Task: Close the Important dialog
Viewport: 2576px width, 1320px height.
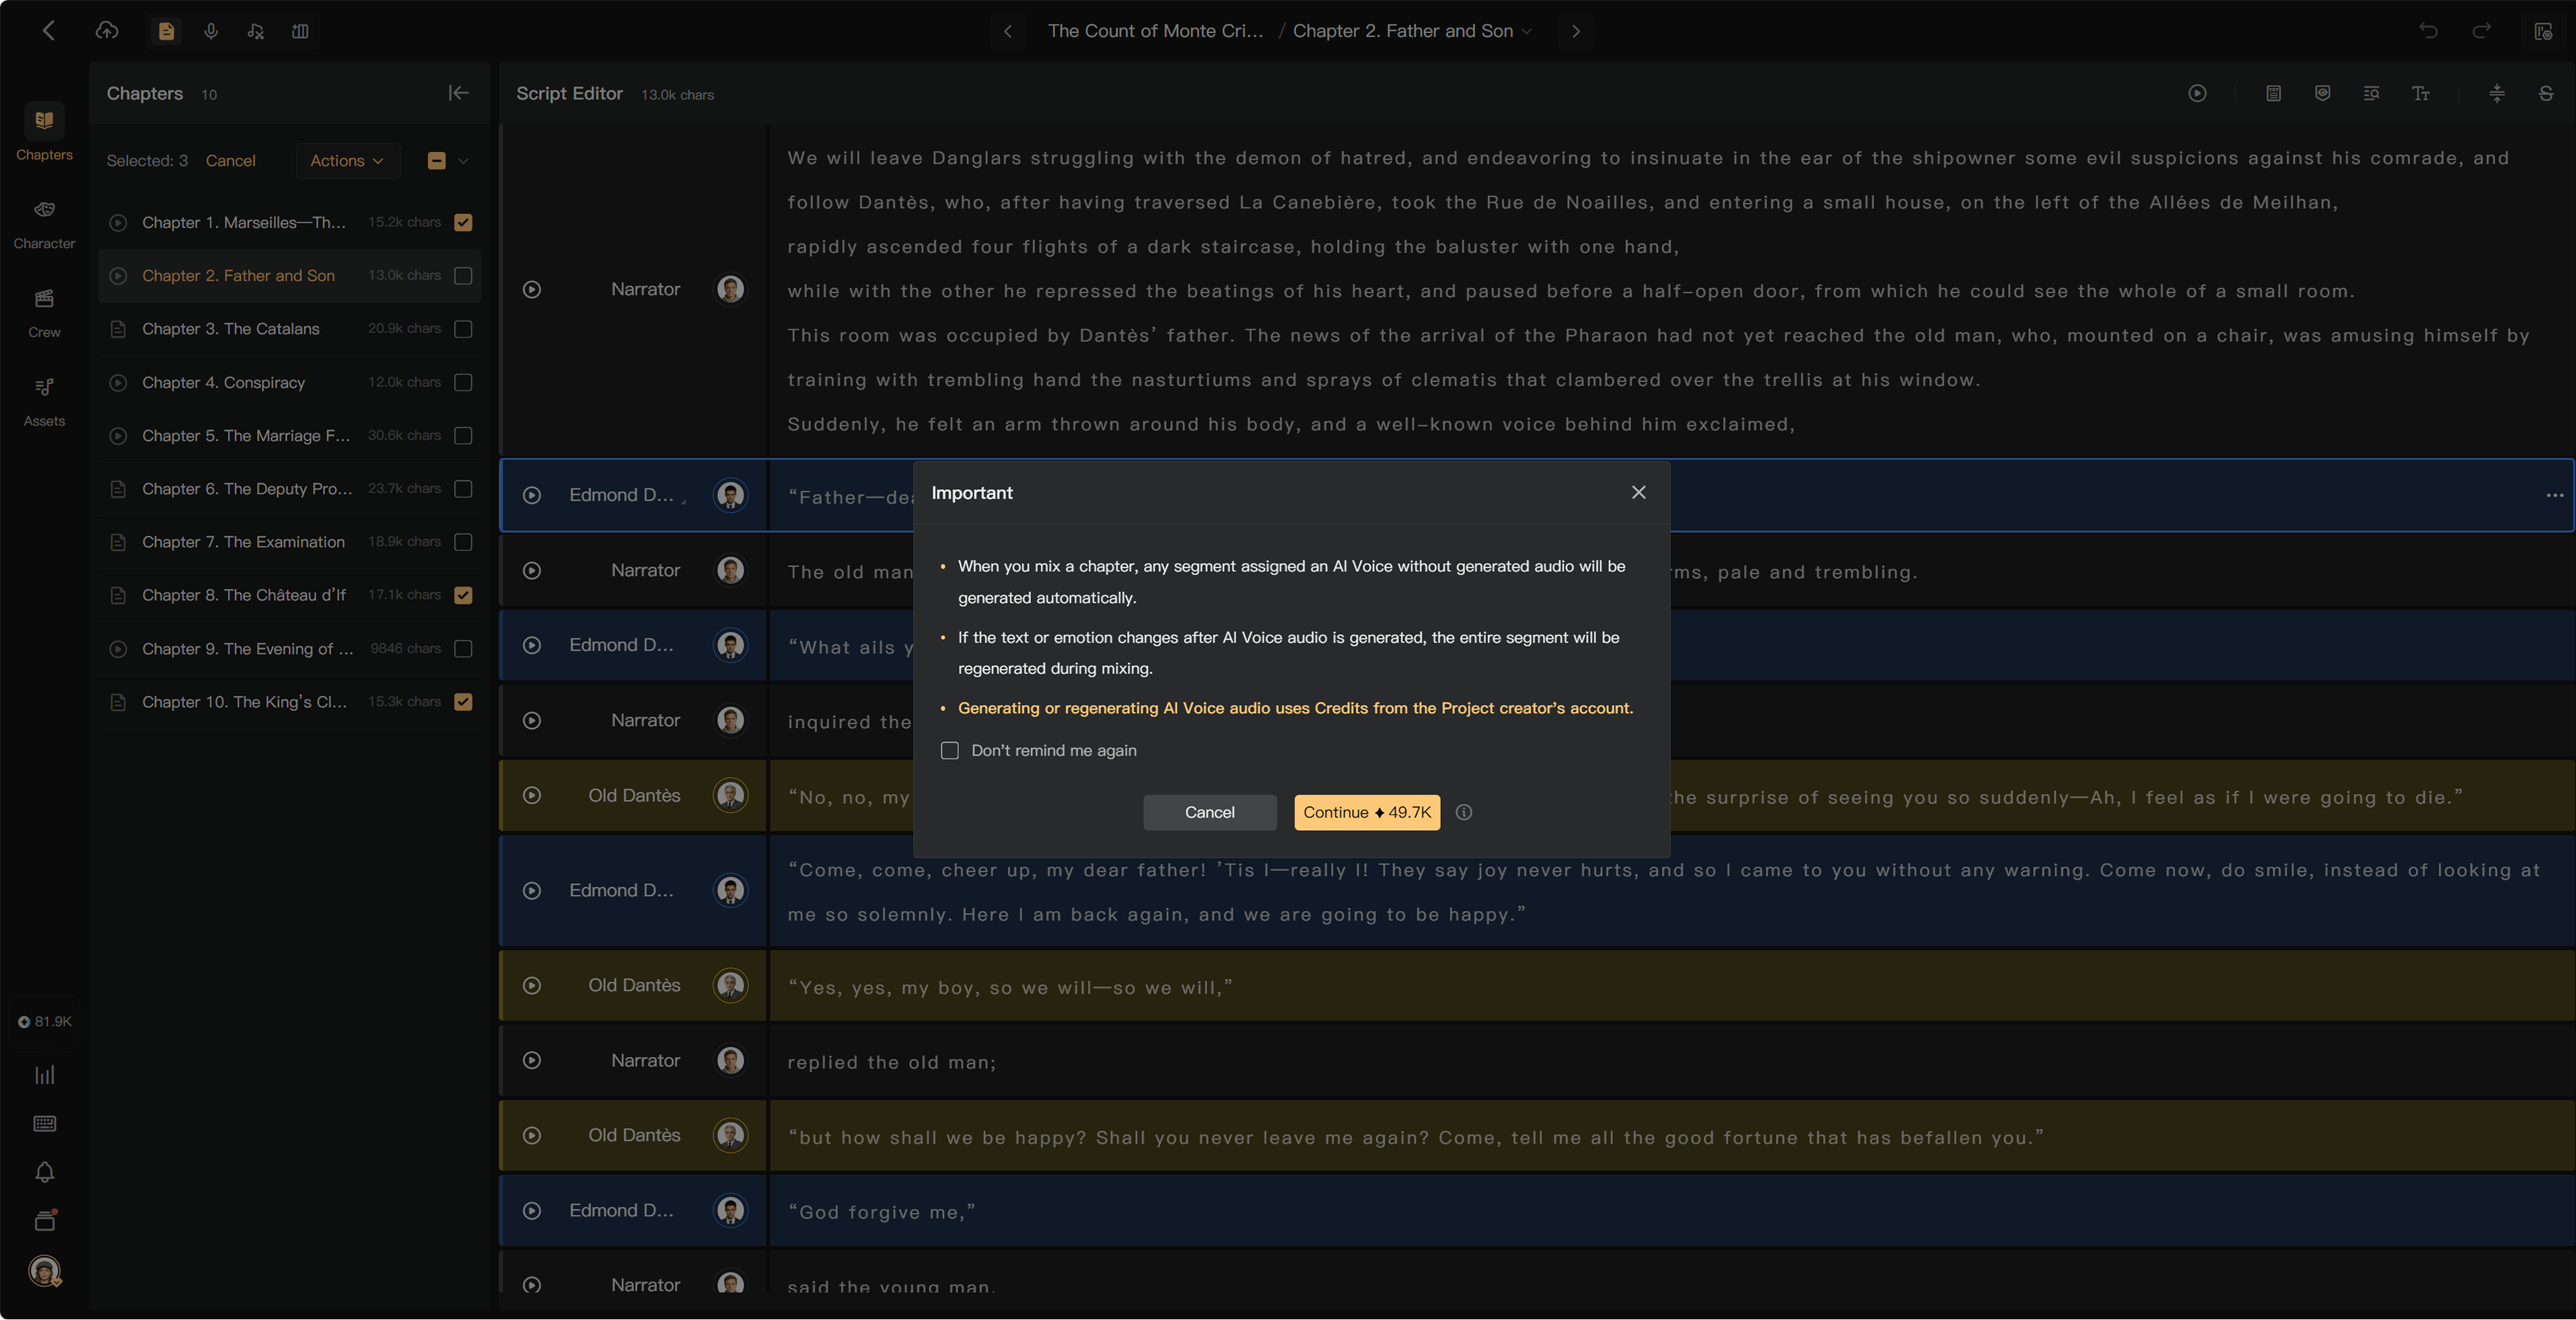Action: pyautogui.click(x=1638, y=492)
